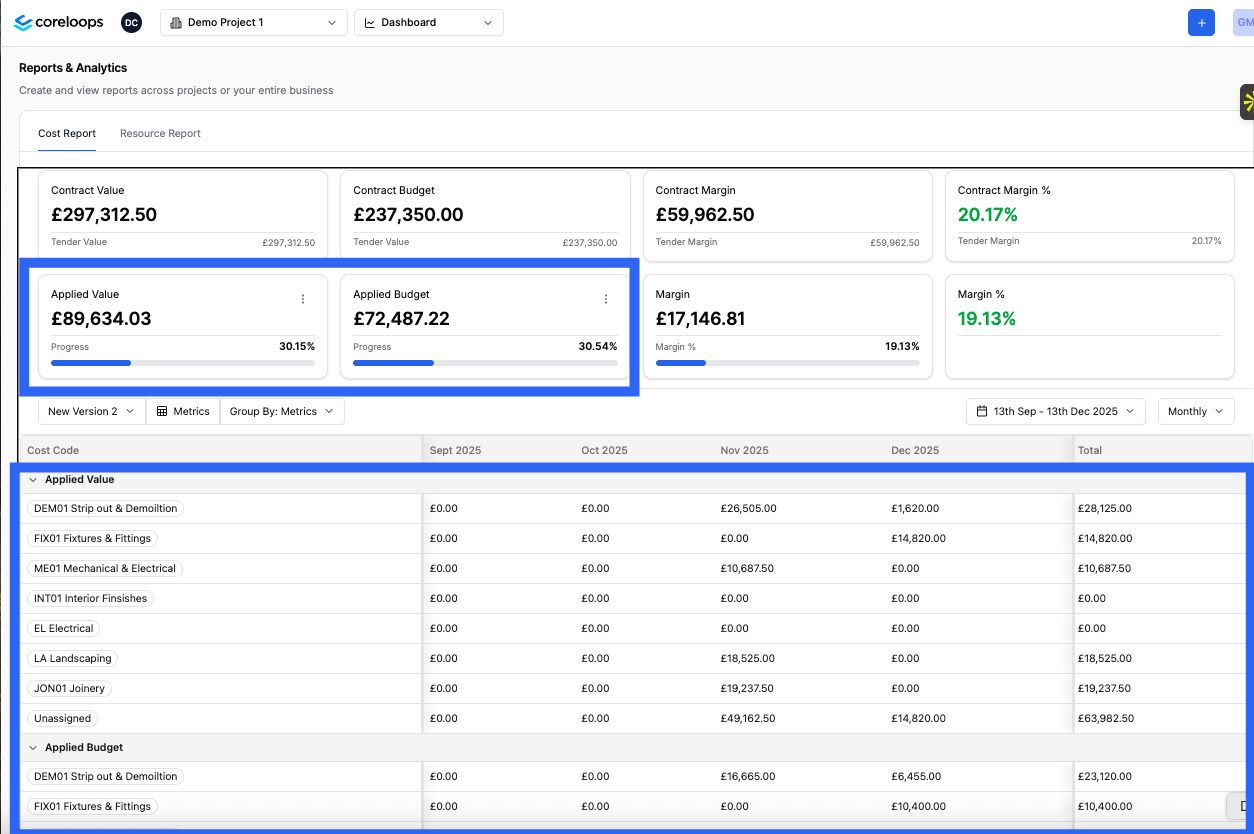Open the Demo Project 1 dropdown
Image resolution: width=1254 pixels, height=834 pixels.
click(254, 22)
